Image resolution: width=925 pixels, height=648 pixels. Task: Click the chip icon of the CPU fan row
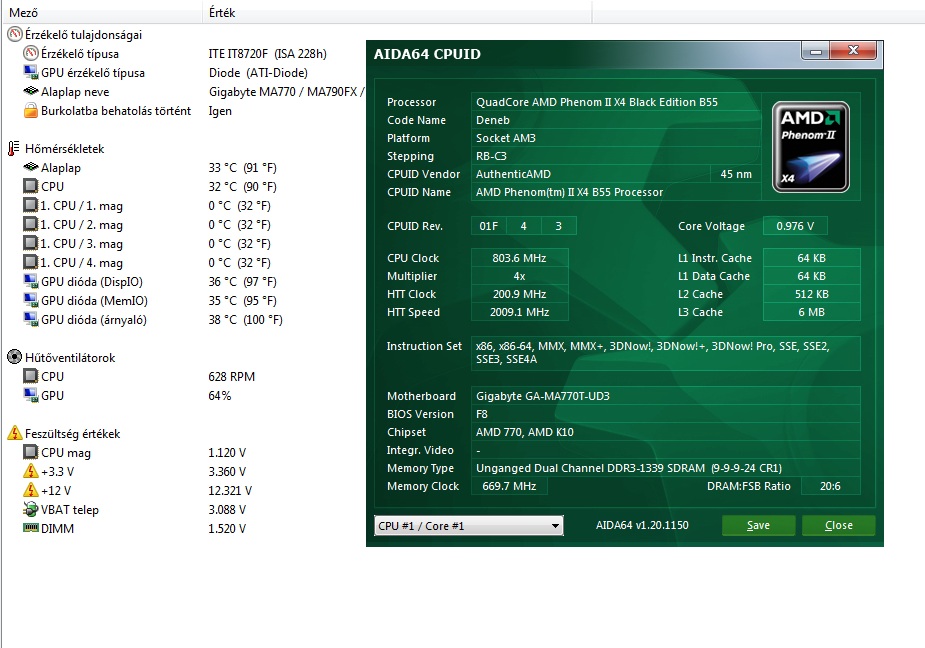[x=30, y=376]
